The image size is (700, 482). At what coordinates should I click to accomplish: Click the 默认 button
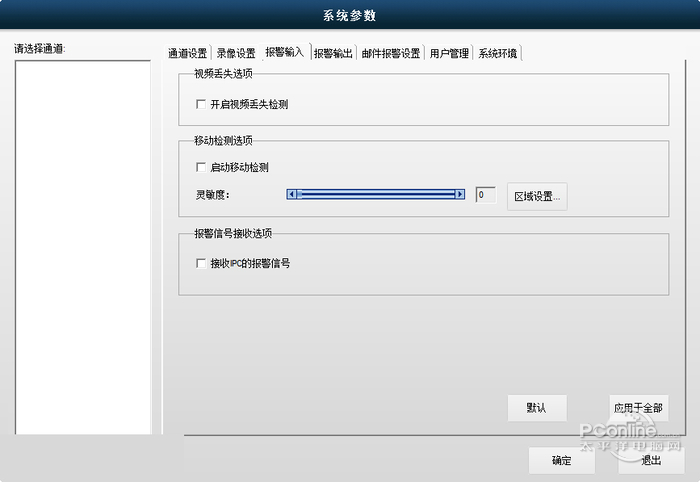[x=537, y=407]
